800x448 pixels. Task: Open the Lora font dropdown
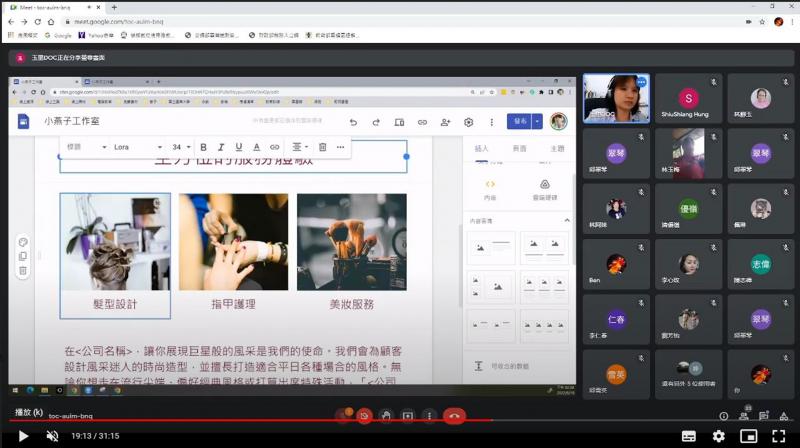[x=138, y=147]
